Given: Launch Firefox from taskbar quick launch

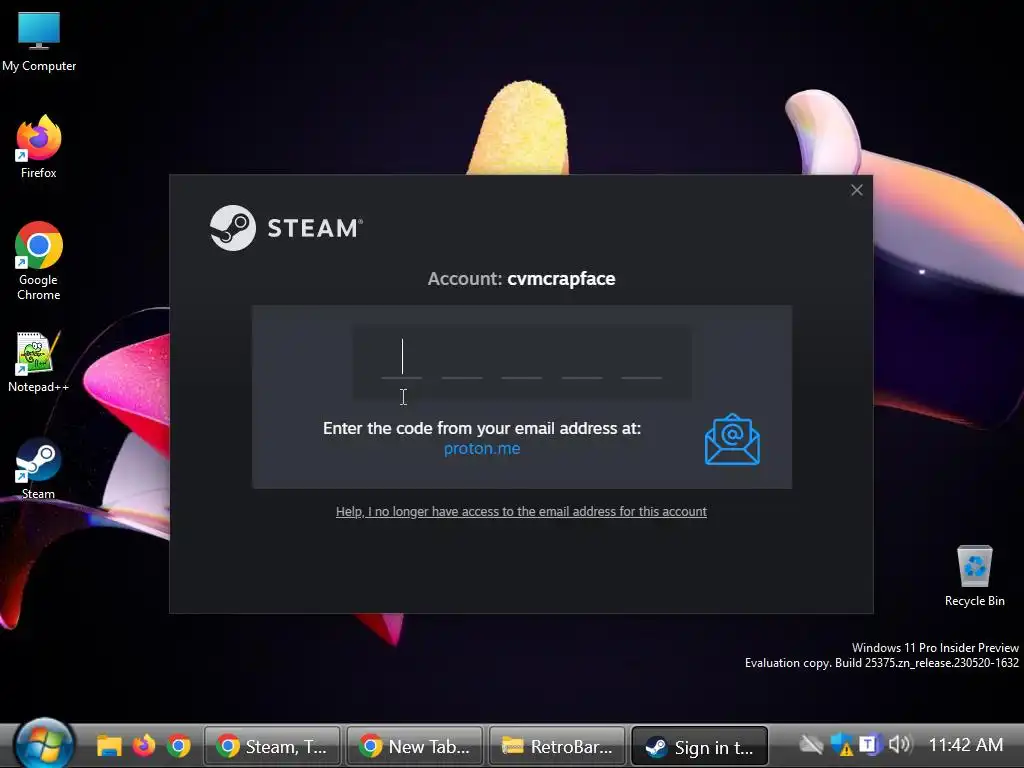Looking at the screenshot, I should pos(144,745).
